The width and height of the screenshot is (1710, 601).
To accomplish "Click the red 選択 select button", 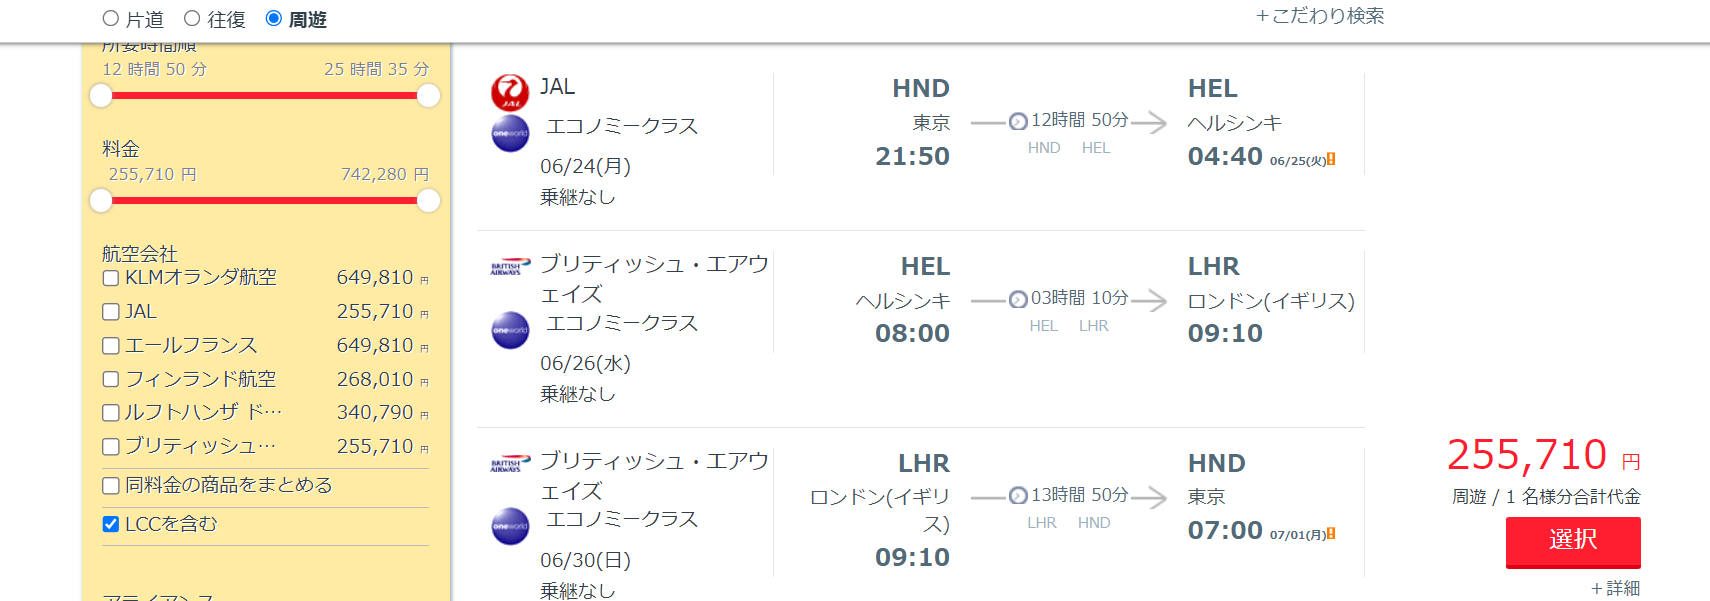I will [x=1573, y=542].
